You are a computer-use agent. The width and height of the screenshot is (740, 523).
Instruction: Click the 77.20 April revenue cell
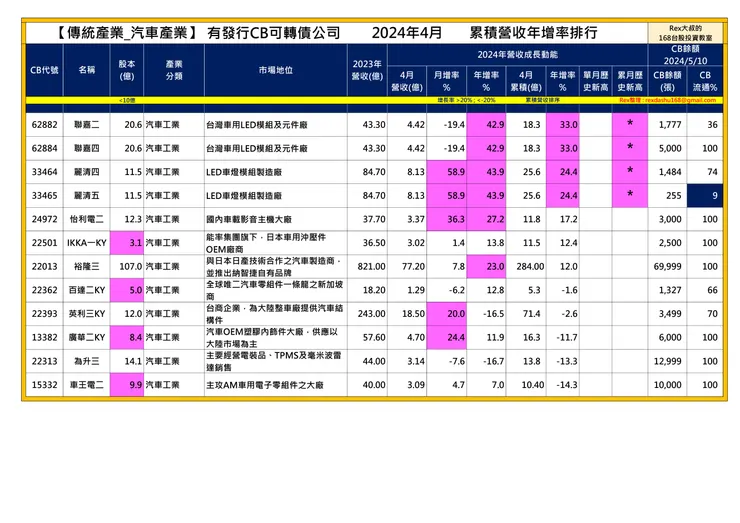407,266
